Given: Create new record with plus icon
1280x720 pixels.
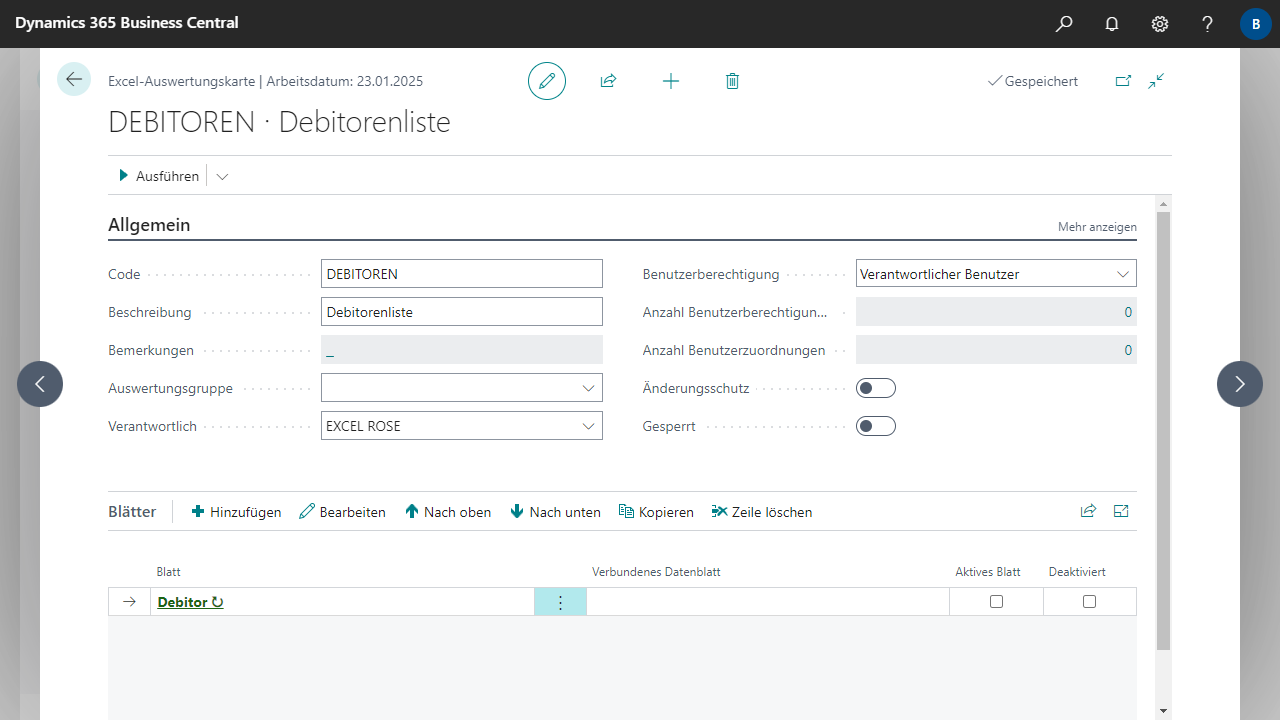Looking at the screenshot, I should 671,81.
